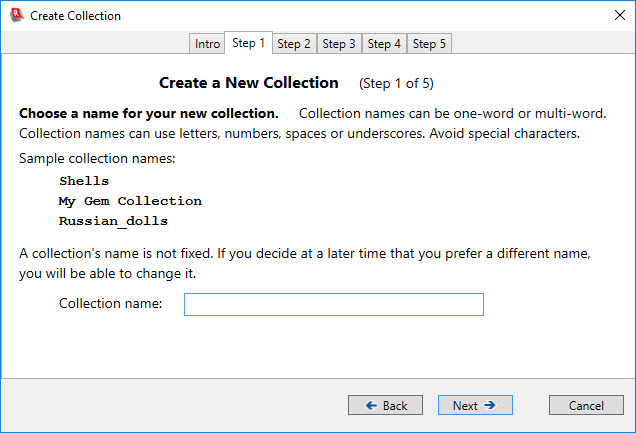Cancel the collection creation
Viewport: 636px width, 433px height.
tap(586, 405)
